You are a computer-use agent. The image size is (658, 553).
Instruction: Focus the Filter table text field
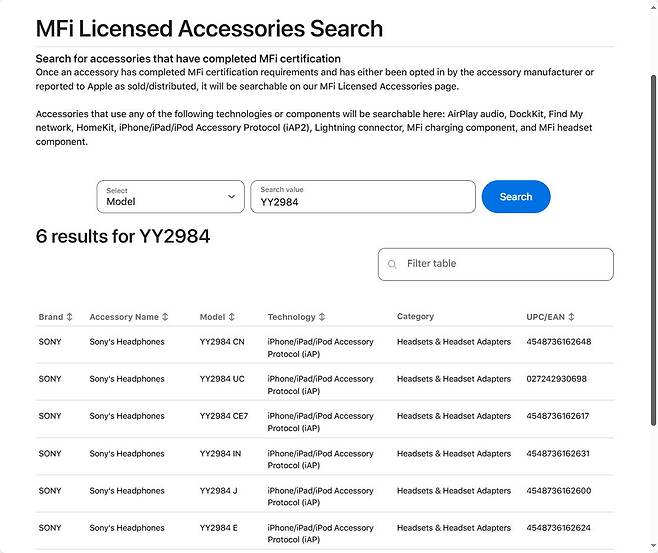click(505, 264)
